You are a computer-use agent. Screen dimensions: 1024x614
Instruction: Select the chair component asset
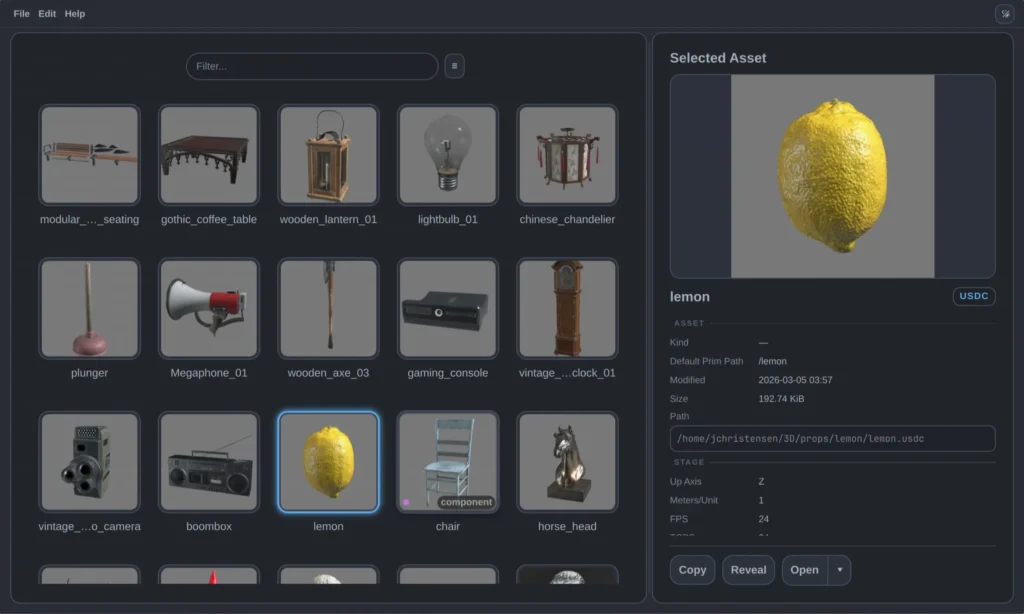coord(447,462)
